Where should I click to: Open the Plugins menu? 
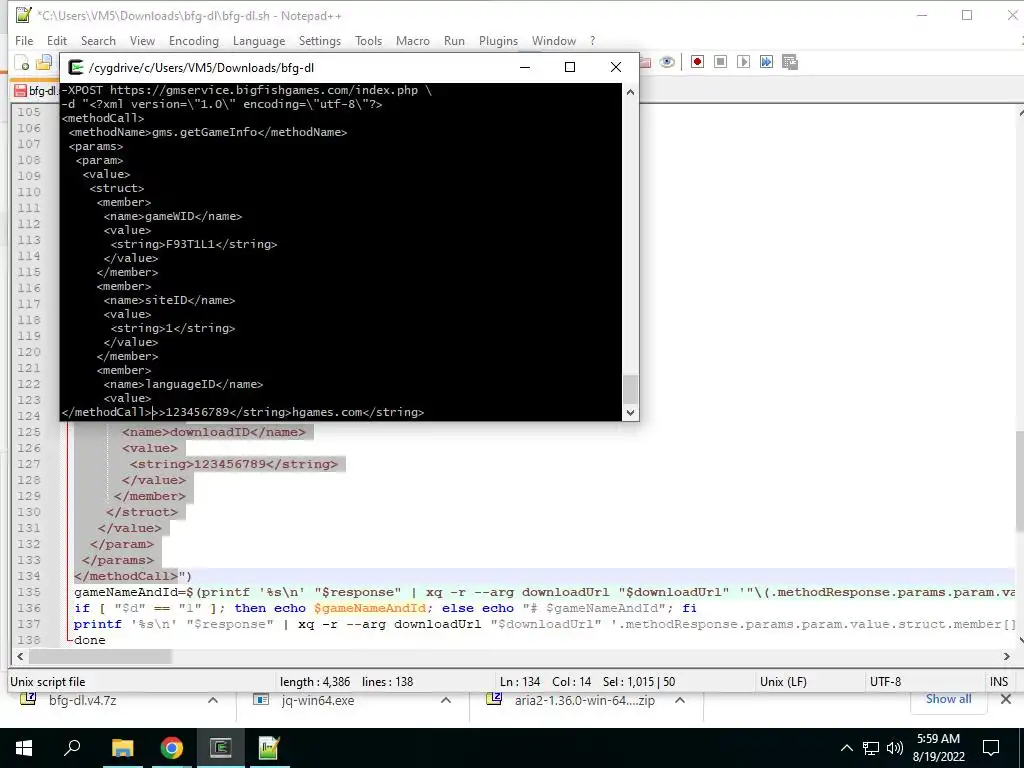(x=498, y=40)
